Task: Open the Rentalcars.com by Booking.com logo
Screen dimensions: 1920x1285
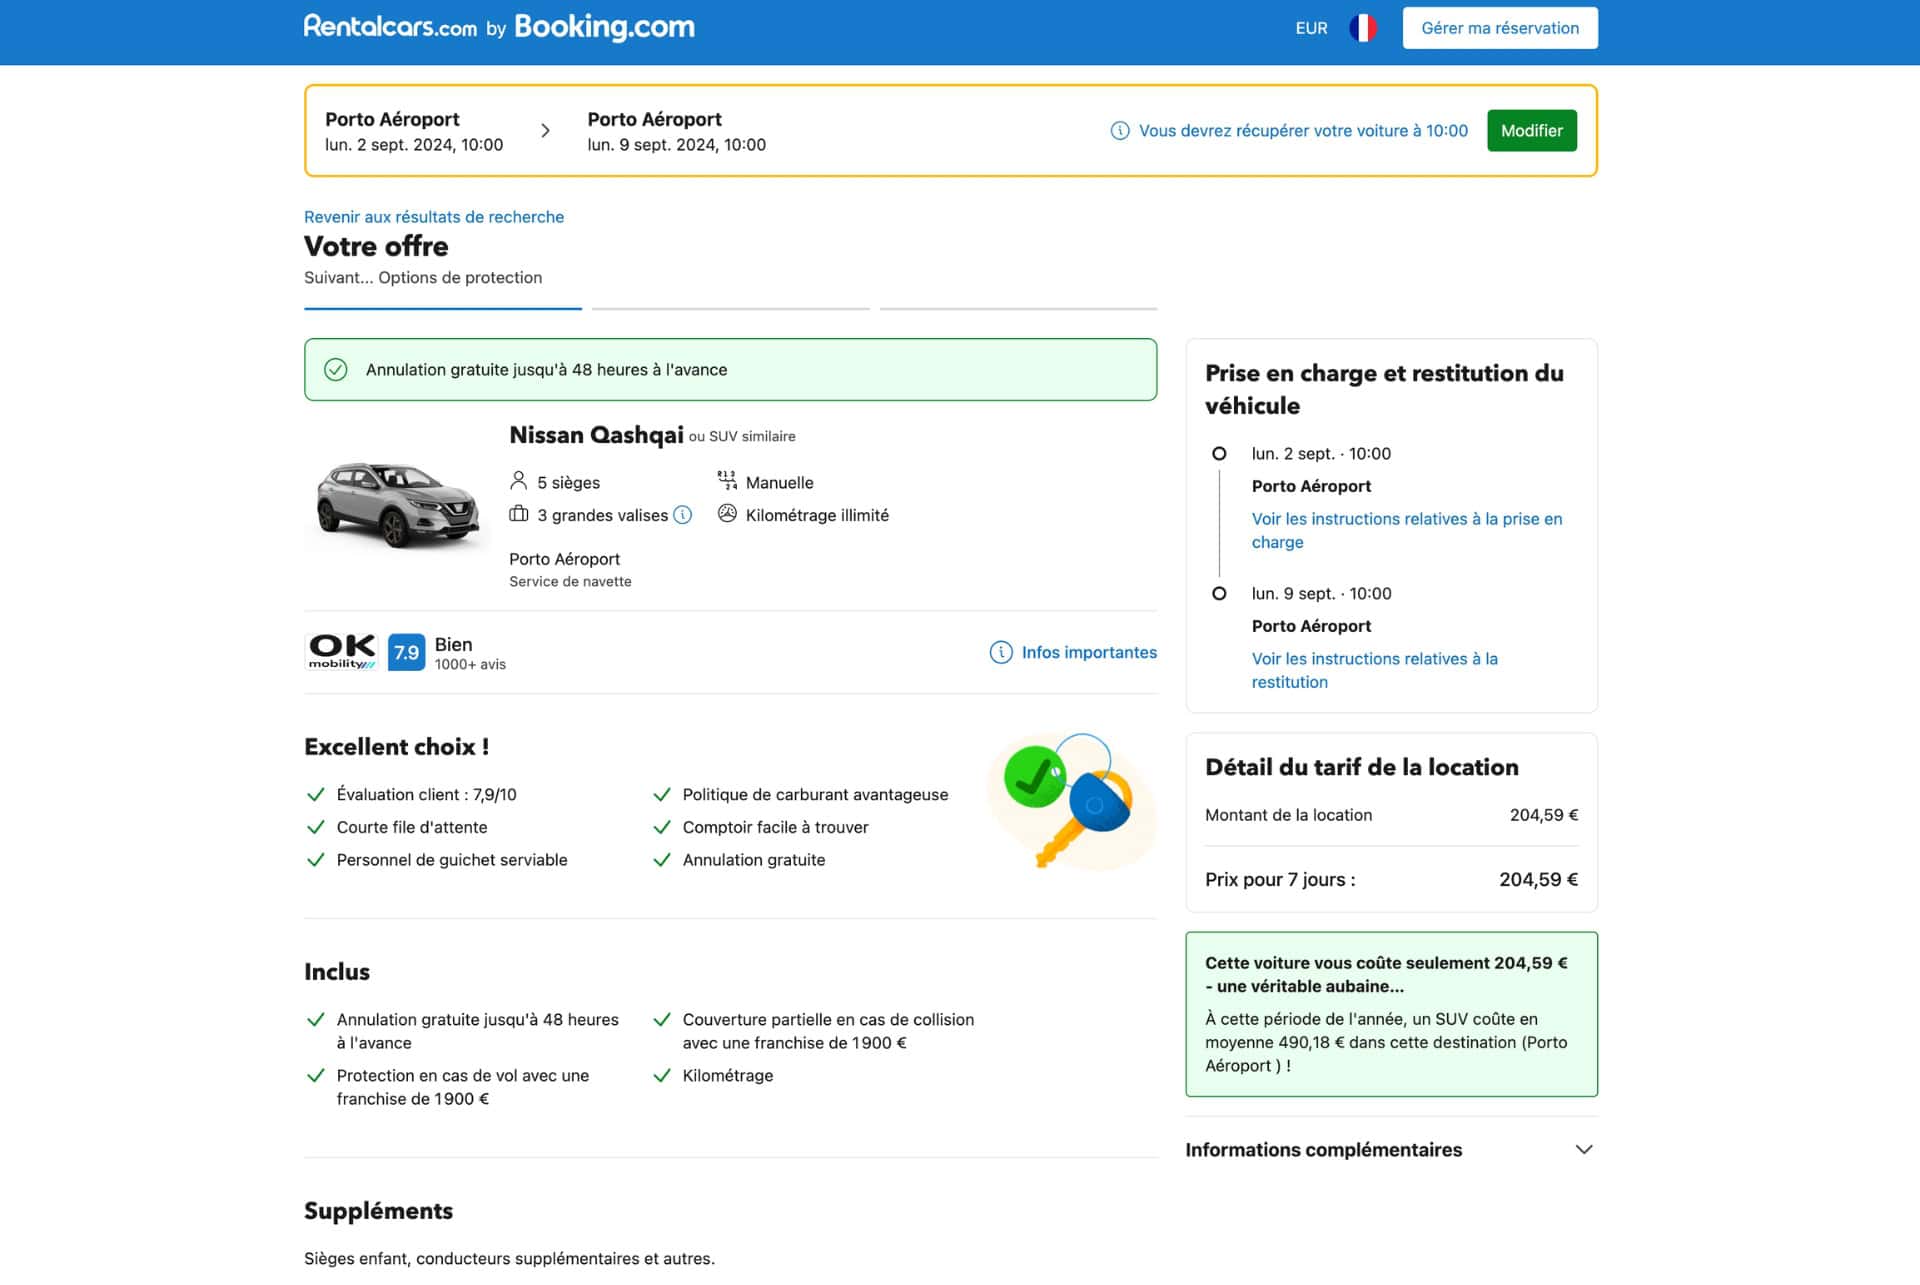Action: click(499, 27)
